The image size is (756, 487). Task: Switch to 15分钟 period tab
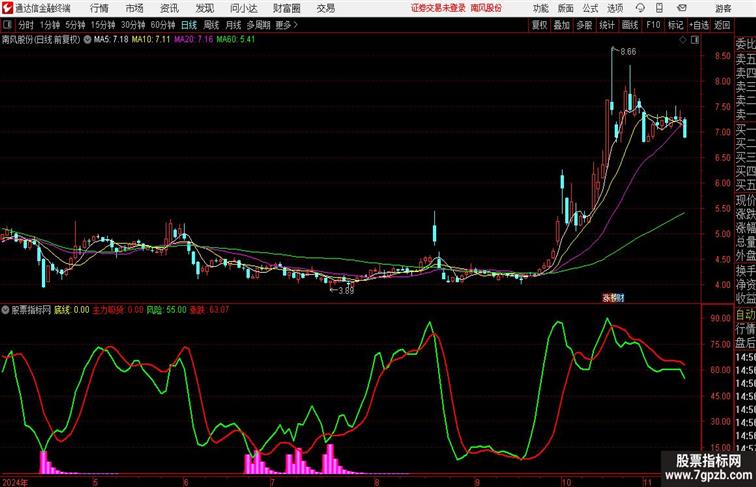tap(103, 25)
